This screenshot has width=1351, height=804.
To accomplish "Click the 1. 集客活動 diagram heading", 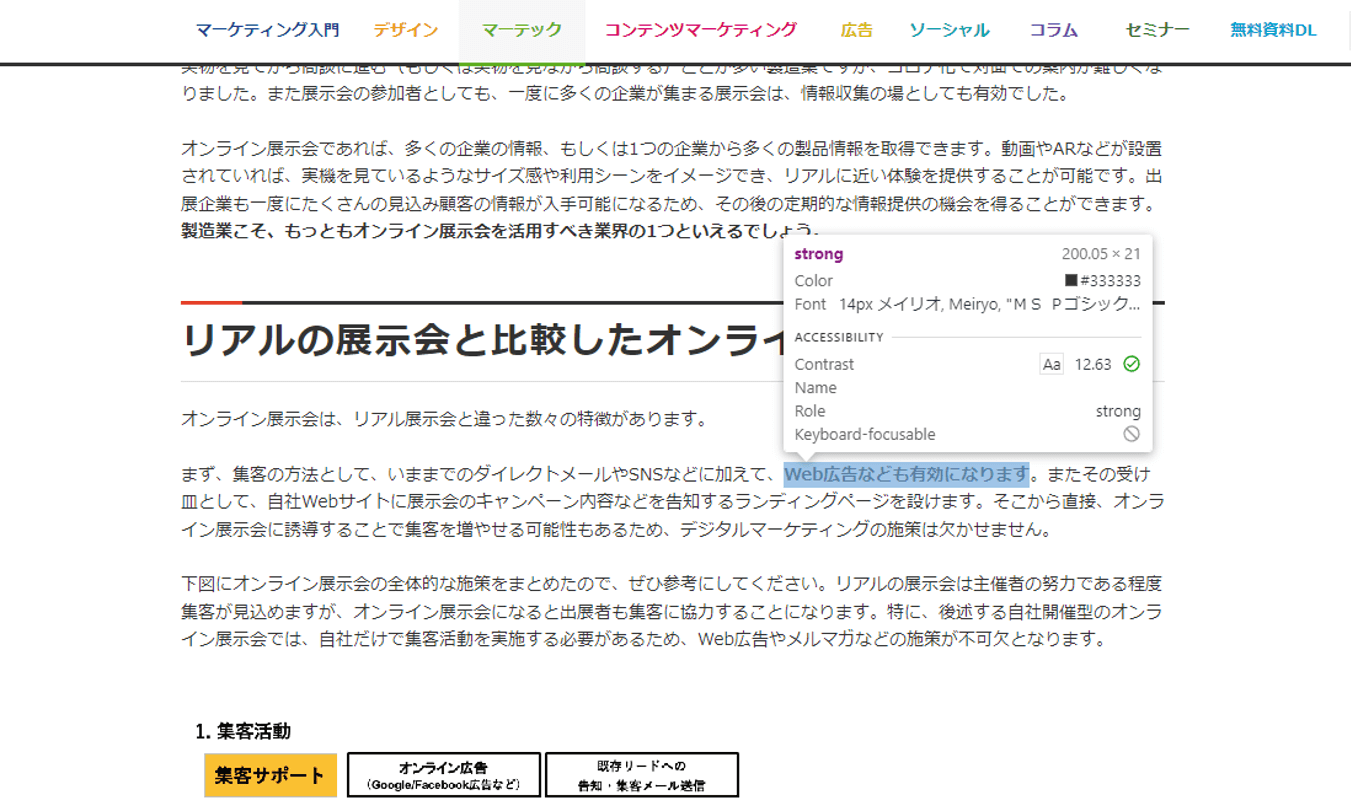I will pyautogui.click(x=243, y=732).
